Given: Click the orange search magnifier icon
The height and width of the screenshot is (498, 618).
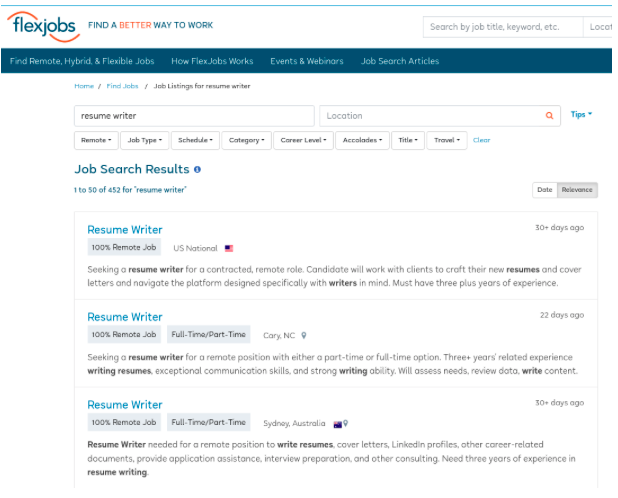Looking at the screenshot, I should click(x=549, y=115).
